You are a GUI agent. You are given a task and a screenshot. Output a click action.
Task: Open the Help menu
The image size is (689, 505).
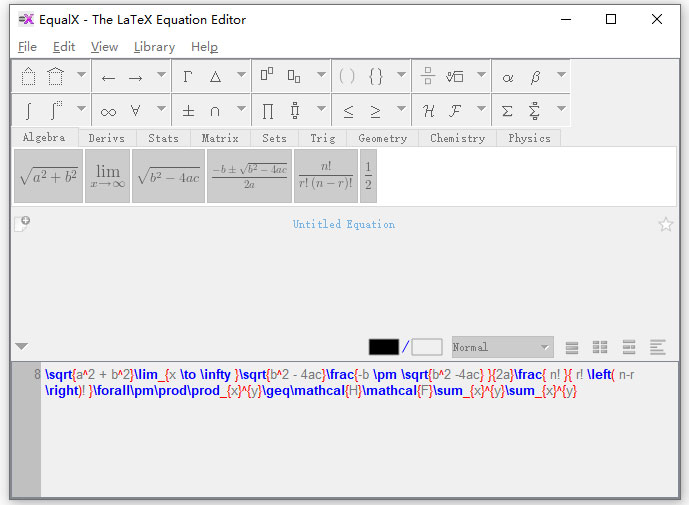click(204, 47)
